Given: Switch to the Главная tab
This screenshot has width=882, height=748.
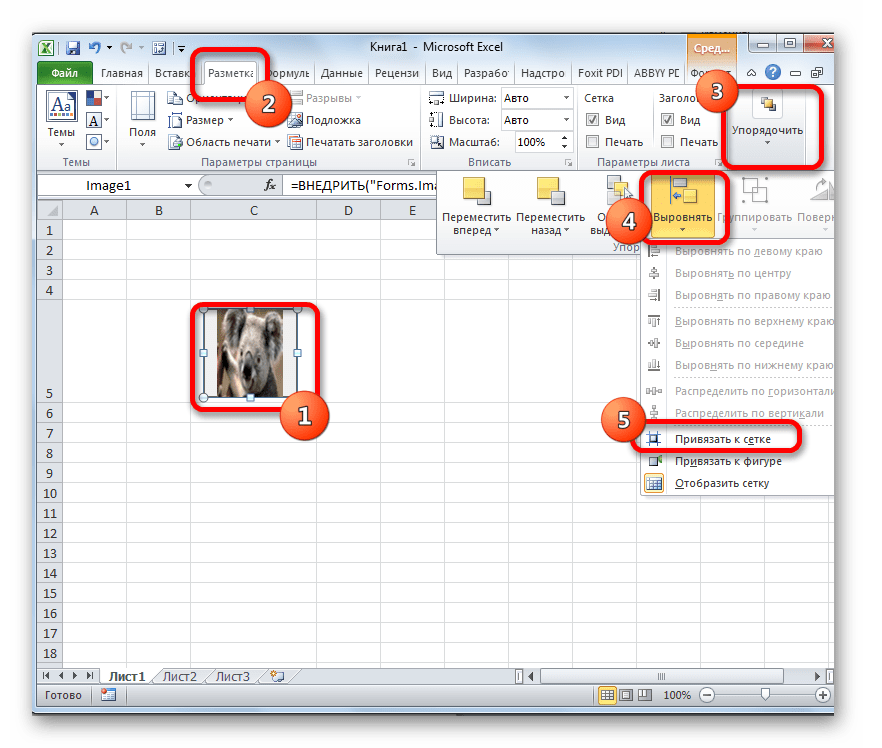Looking at the screenshot, I should click(122, 73).
